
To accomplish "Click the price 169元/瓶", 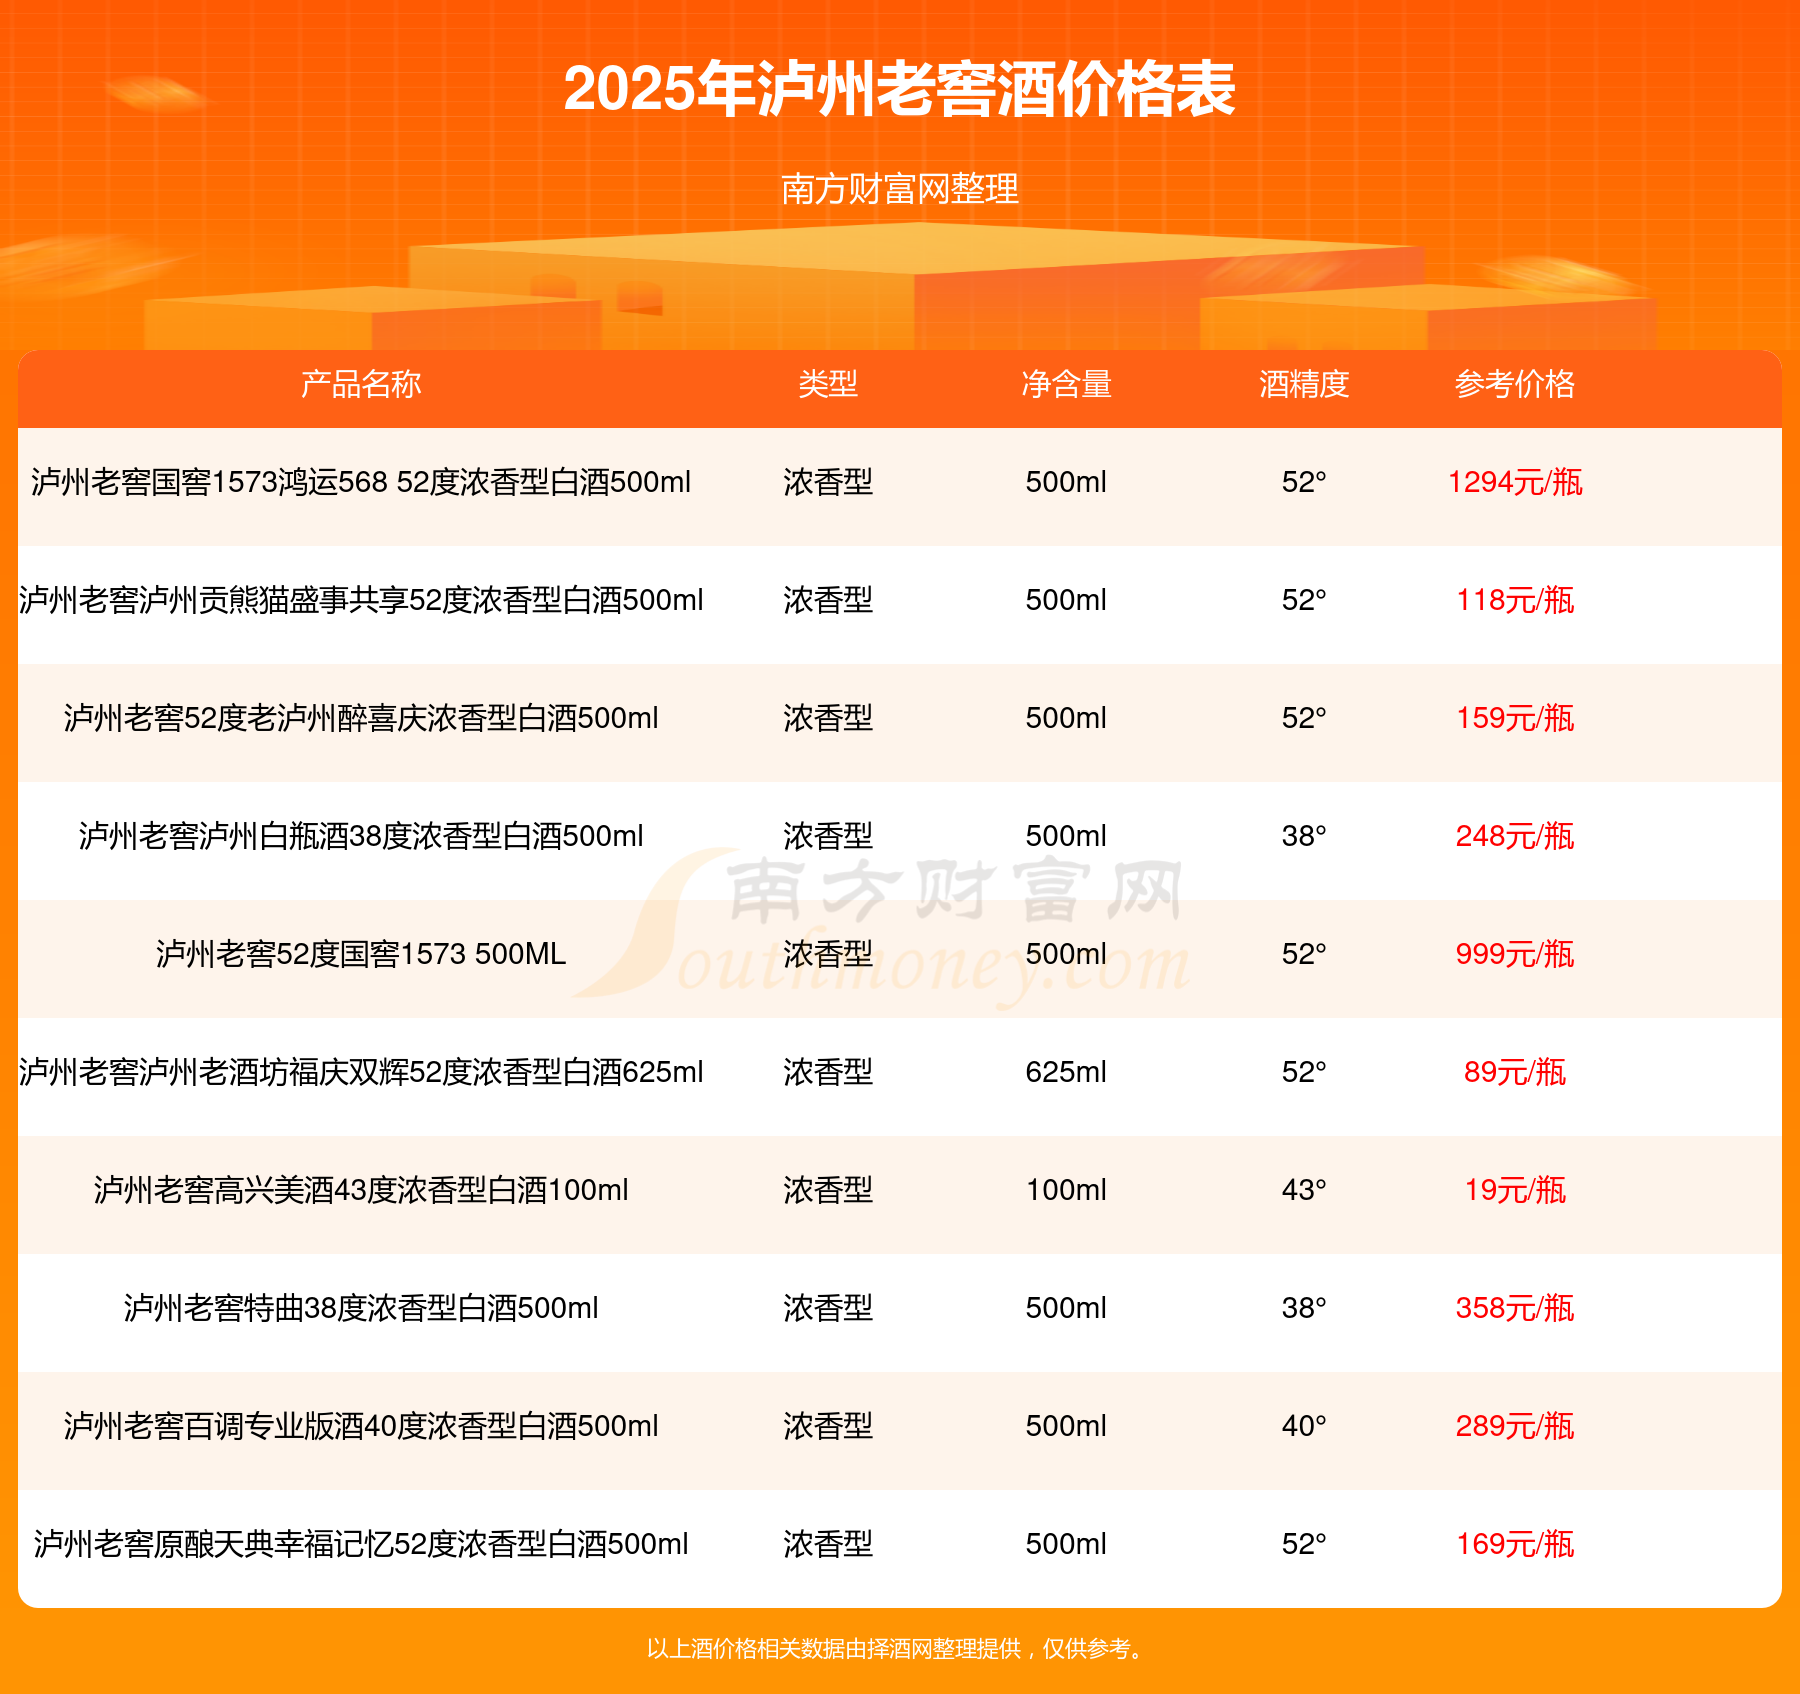I will (x=1515, y=1544).
